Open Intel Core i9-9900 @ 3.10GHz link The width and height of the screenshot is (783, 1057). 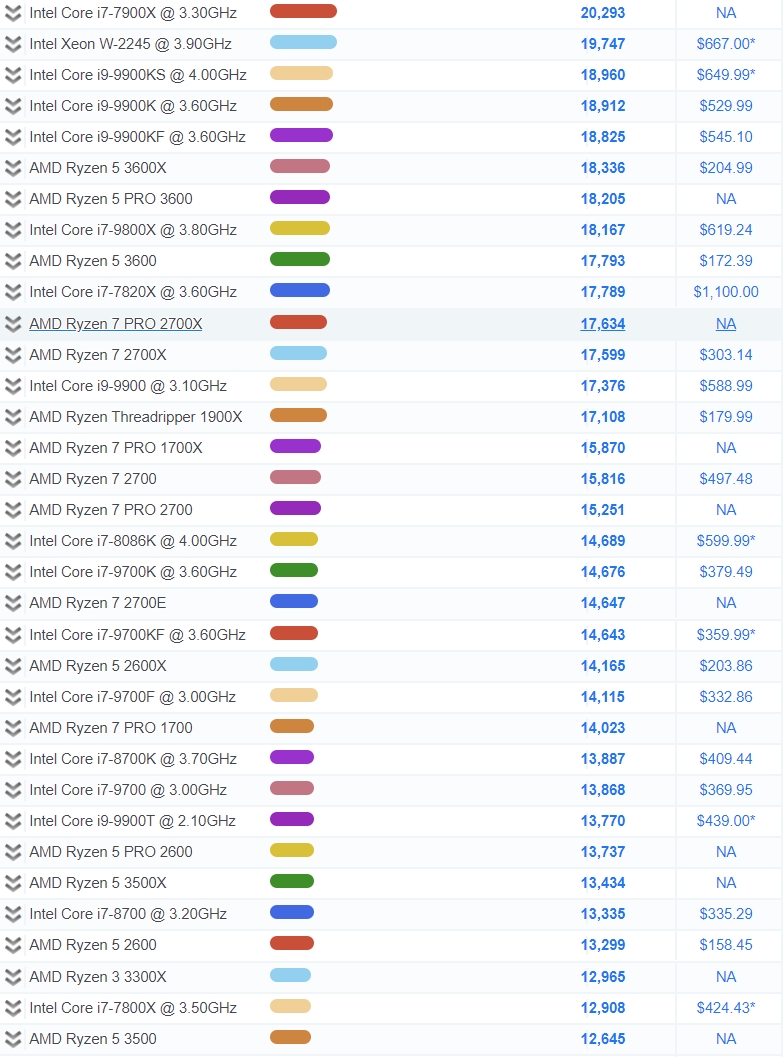[128, 386]
